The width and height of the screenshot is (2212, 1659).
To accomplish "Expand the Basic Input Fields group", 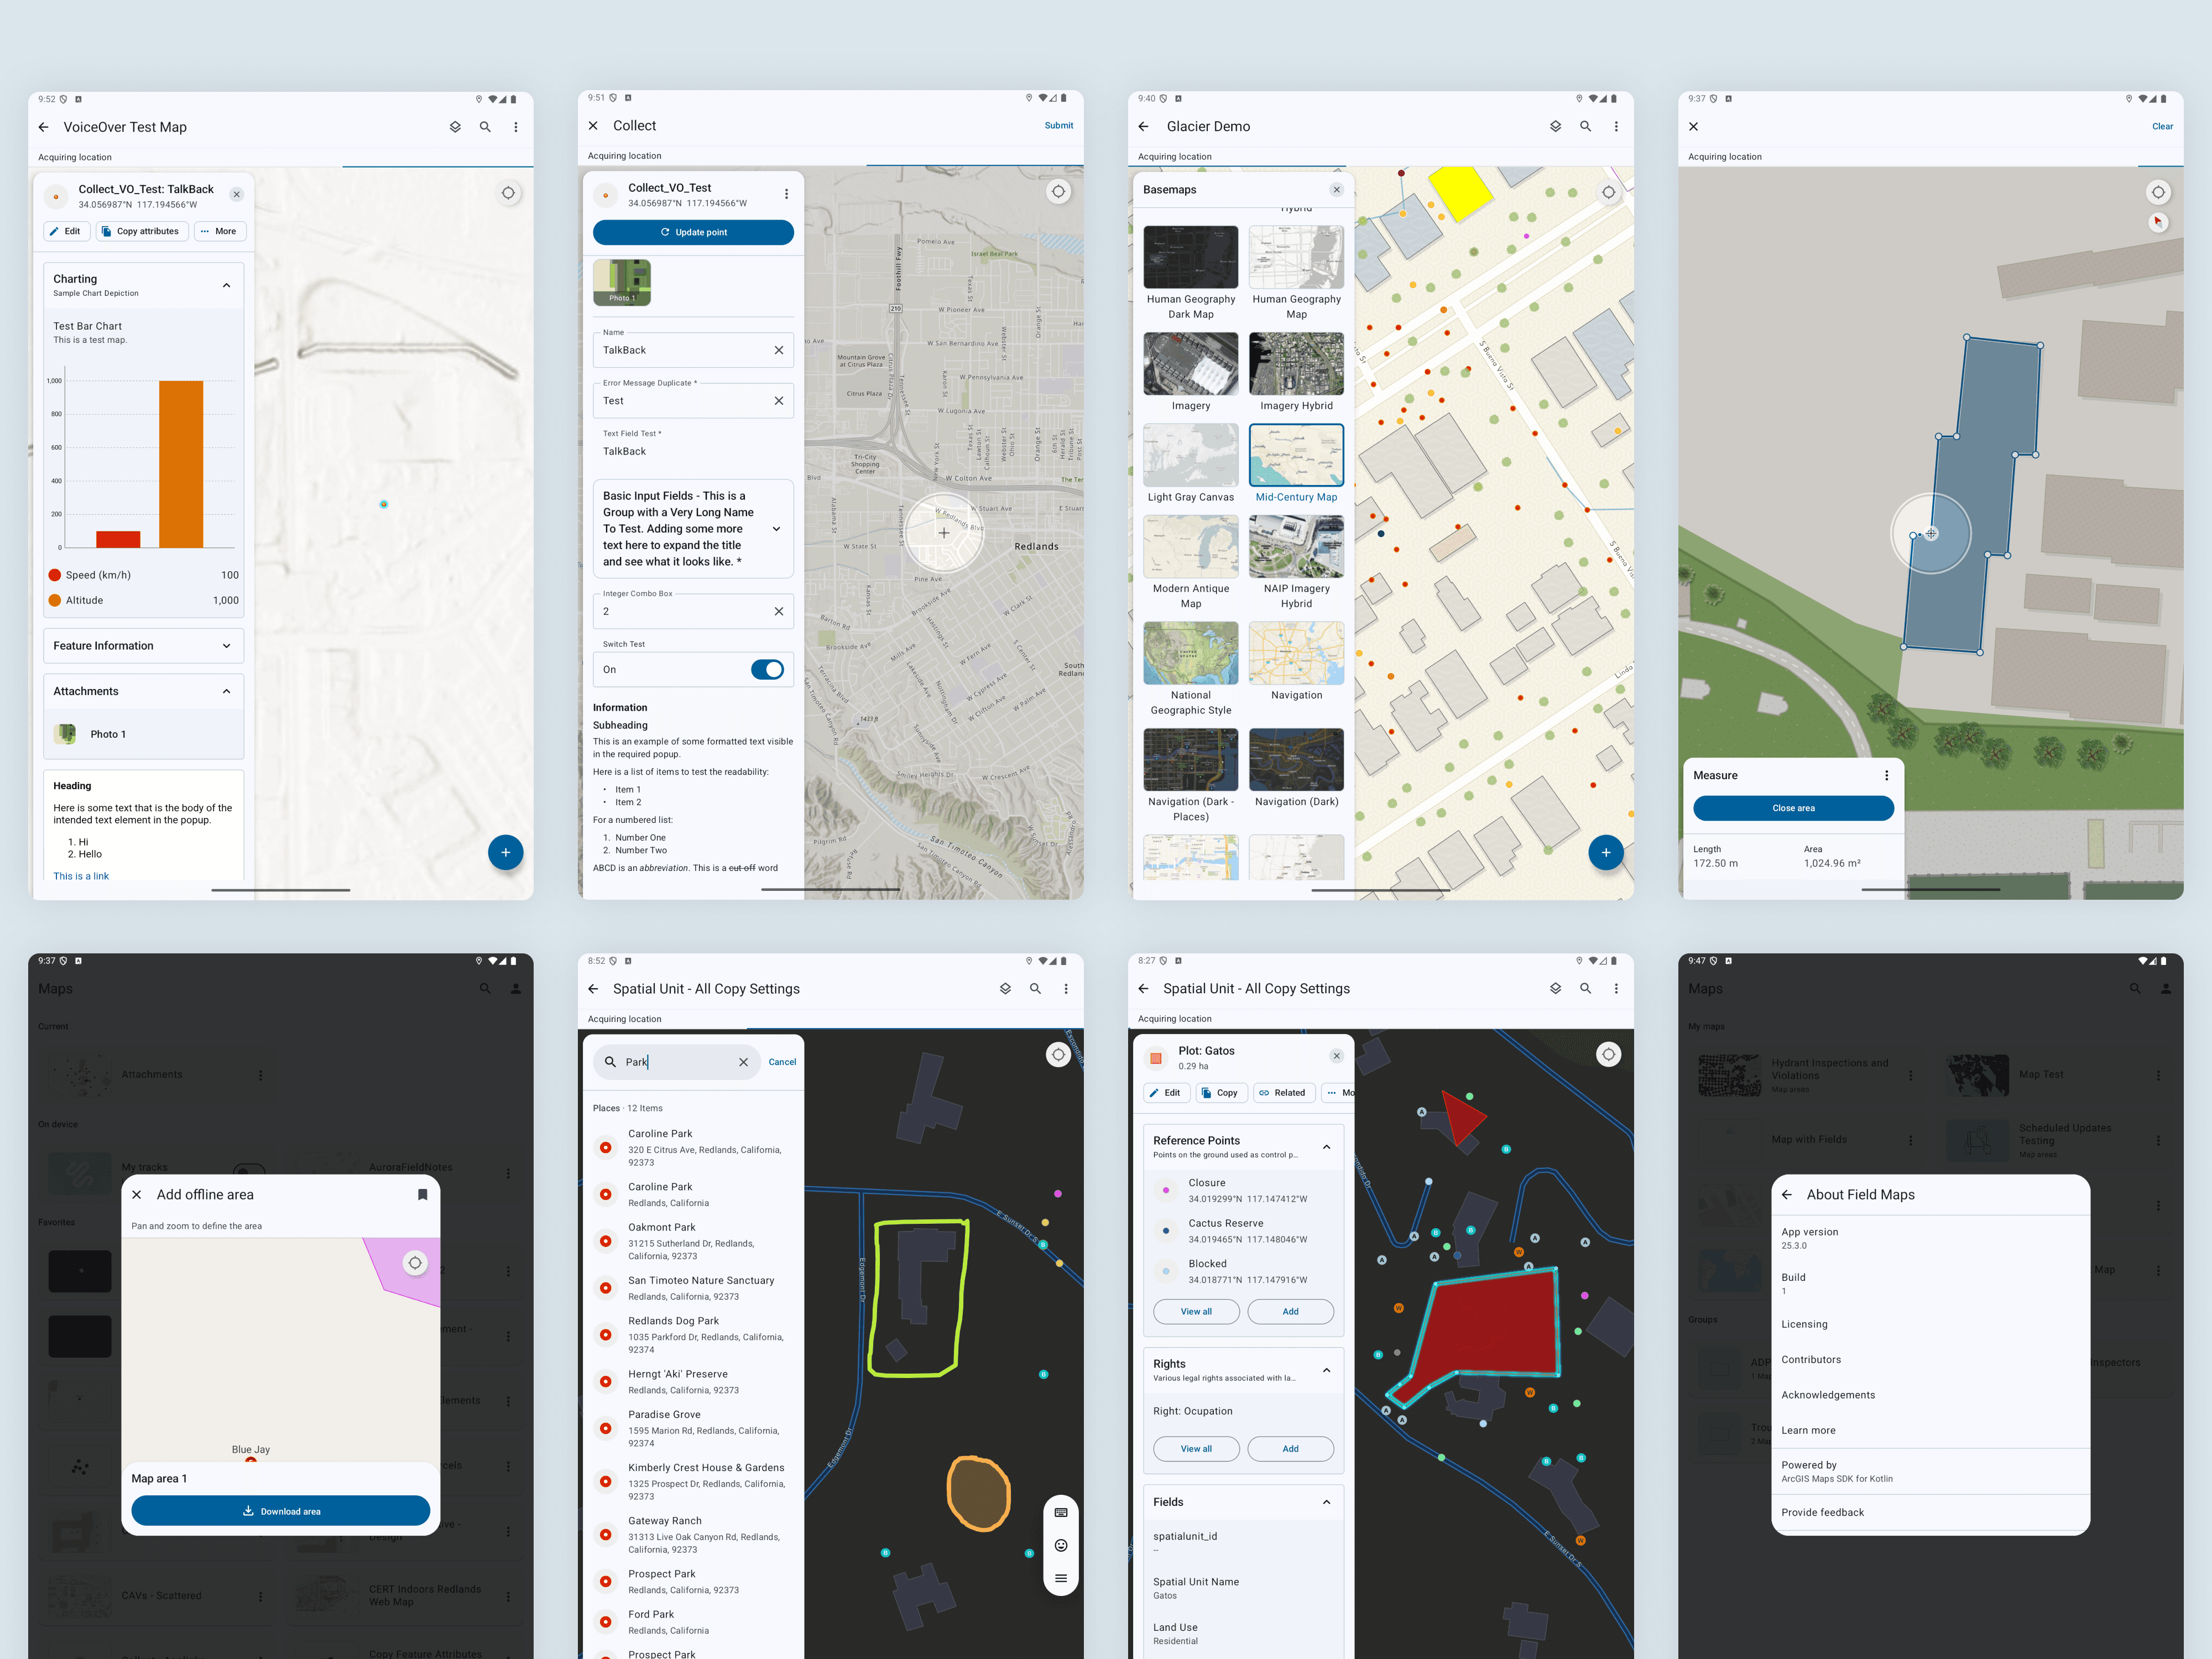I will coord(776,528).
